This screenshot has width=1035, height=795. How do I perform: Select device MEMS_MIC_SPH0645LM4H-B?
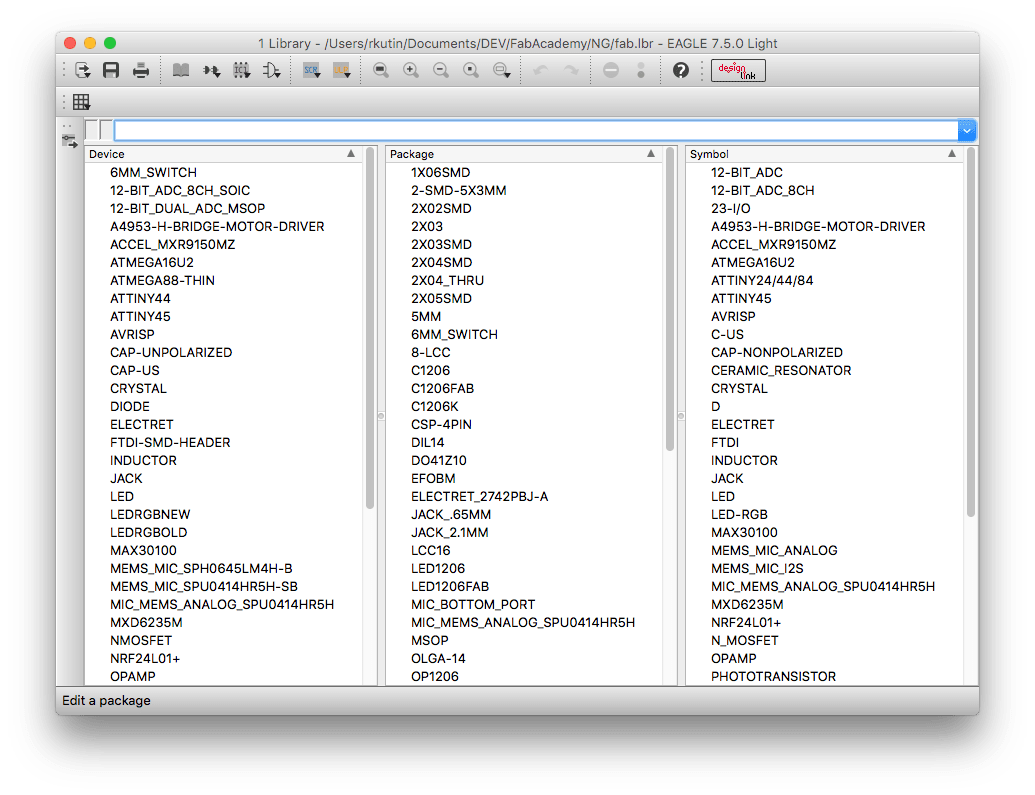[x=201, y=569]
